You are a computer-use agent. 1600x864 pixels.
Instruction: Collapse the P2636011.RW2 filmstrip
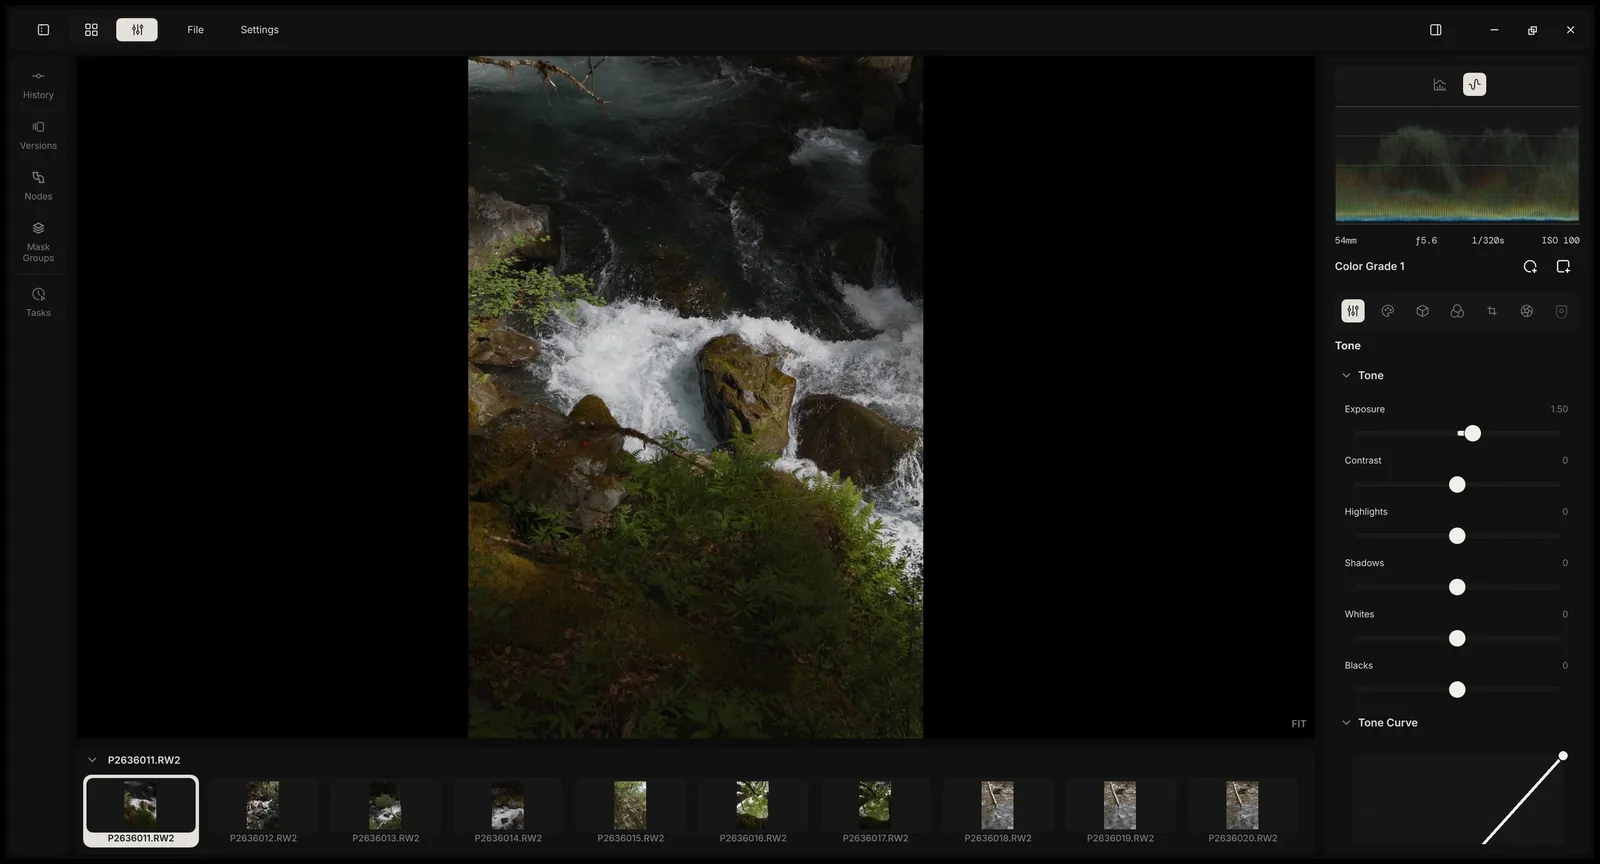[x=92, y=760]
